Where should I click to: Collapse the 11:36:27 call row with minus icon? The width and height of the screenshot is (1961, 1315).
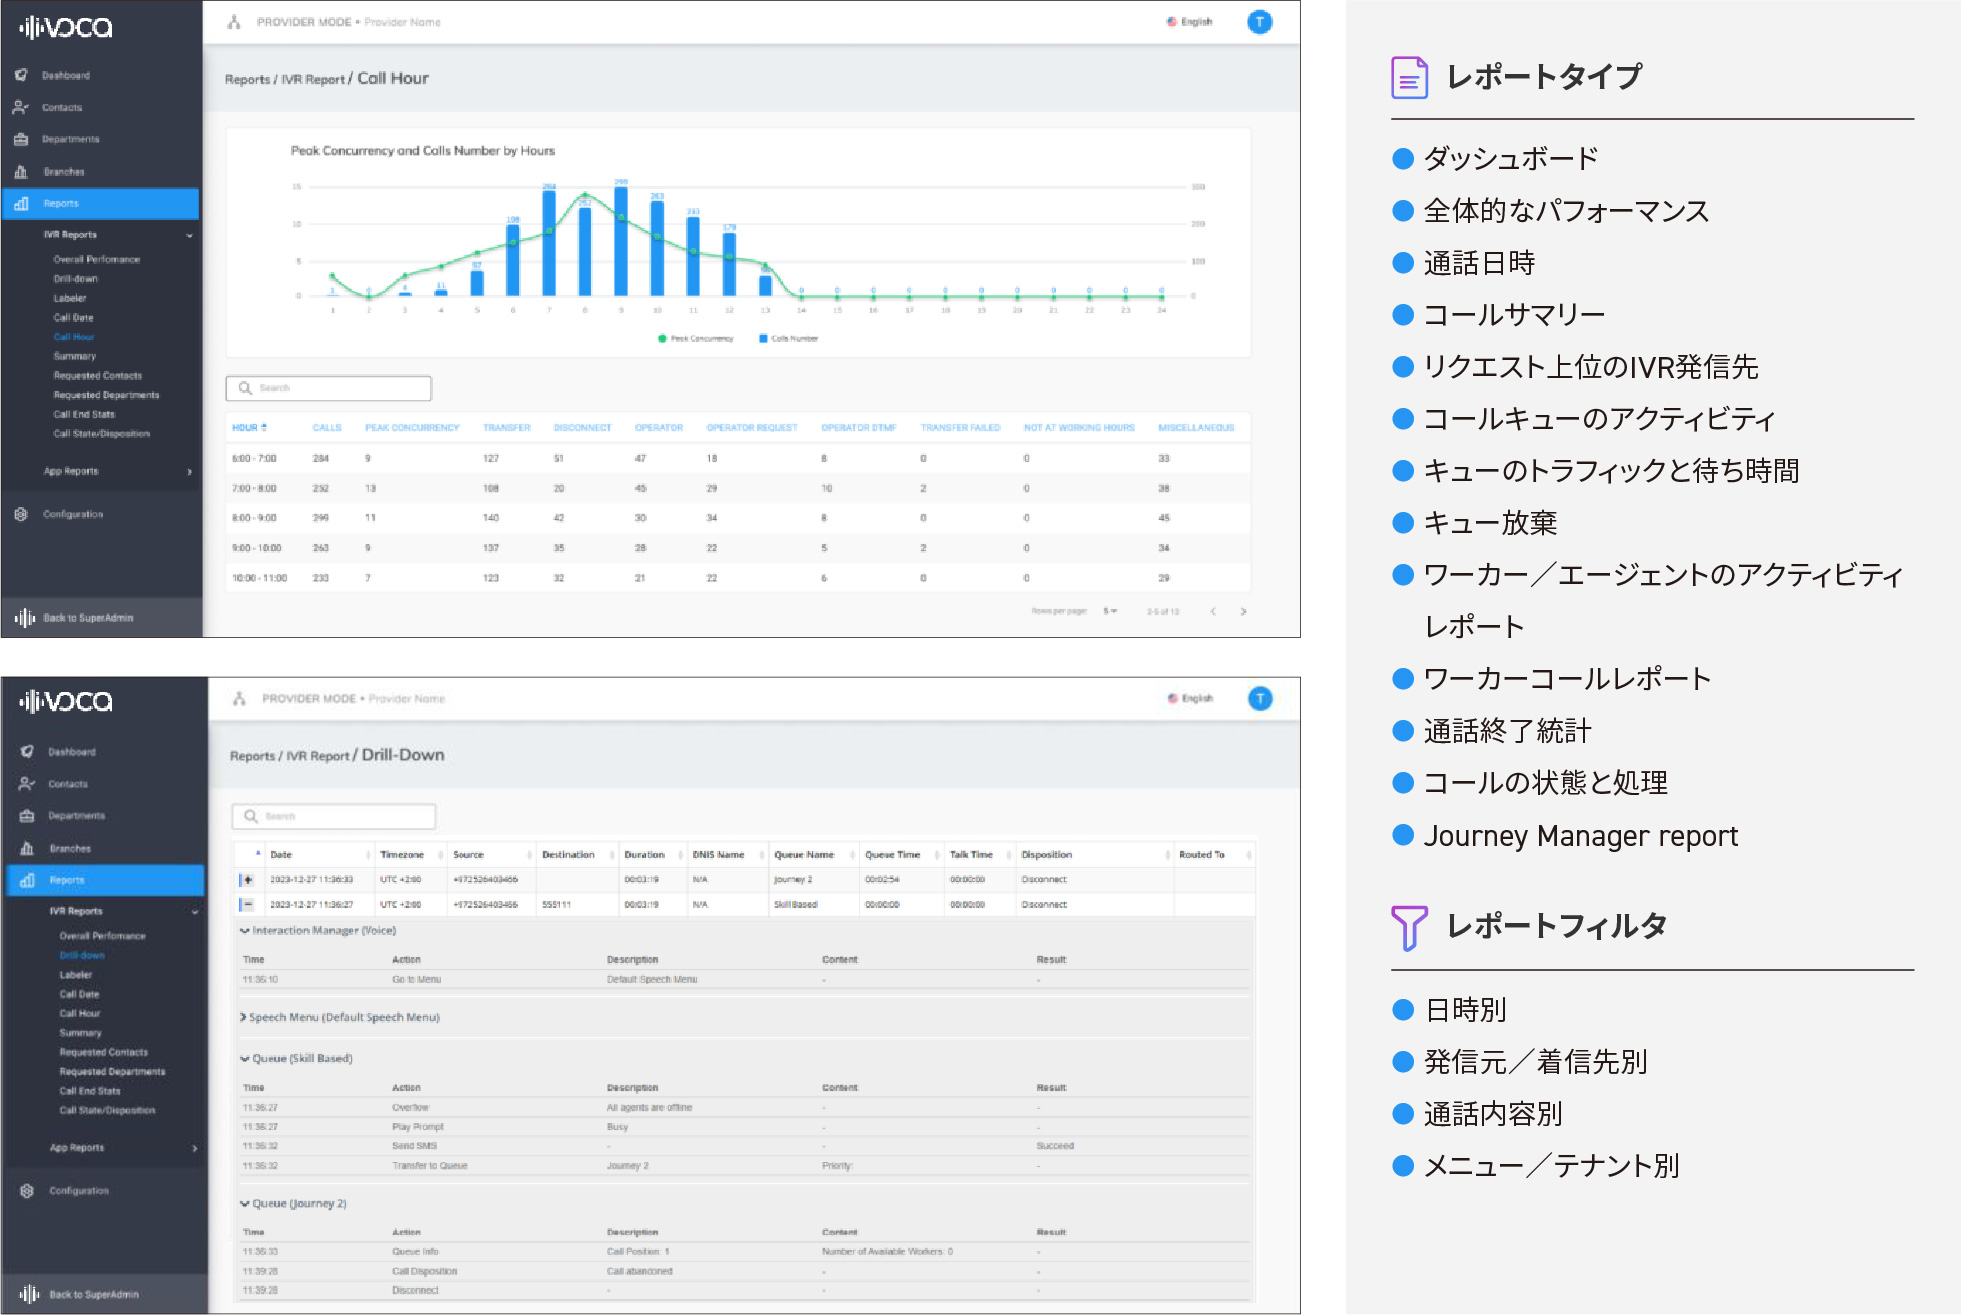[x=247, y=904]
